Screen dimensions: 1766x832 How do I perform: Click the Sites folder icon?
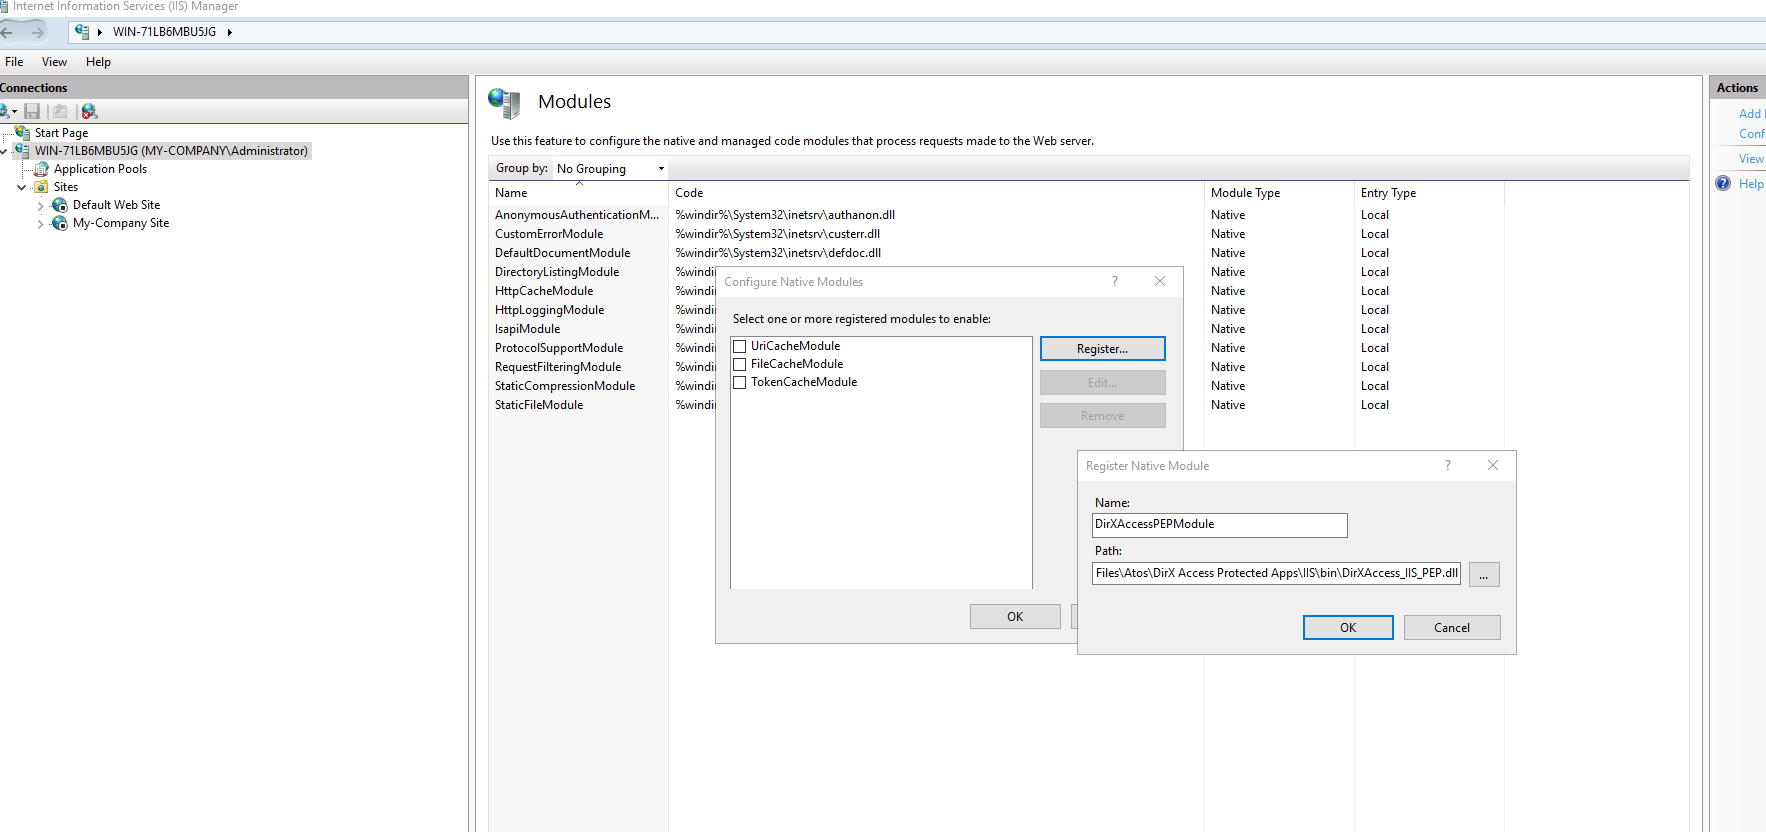coord(41,187)
